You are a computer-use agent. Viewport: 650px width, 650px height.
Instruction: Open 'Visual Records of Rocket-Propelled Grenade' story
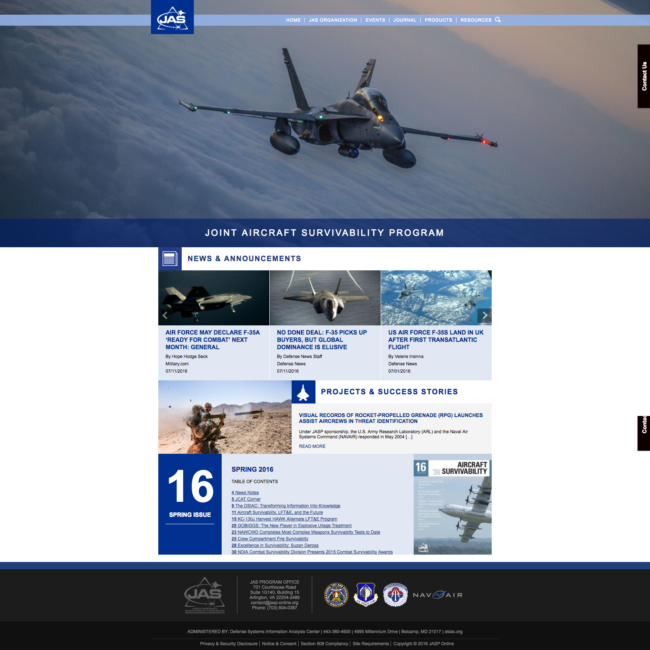point(390,418)
